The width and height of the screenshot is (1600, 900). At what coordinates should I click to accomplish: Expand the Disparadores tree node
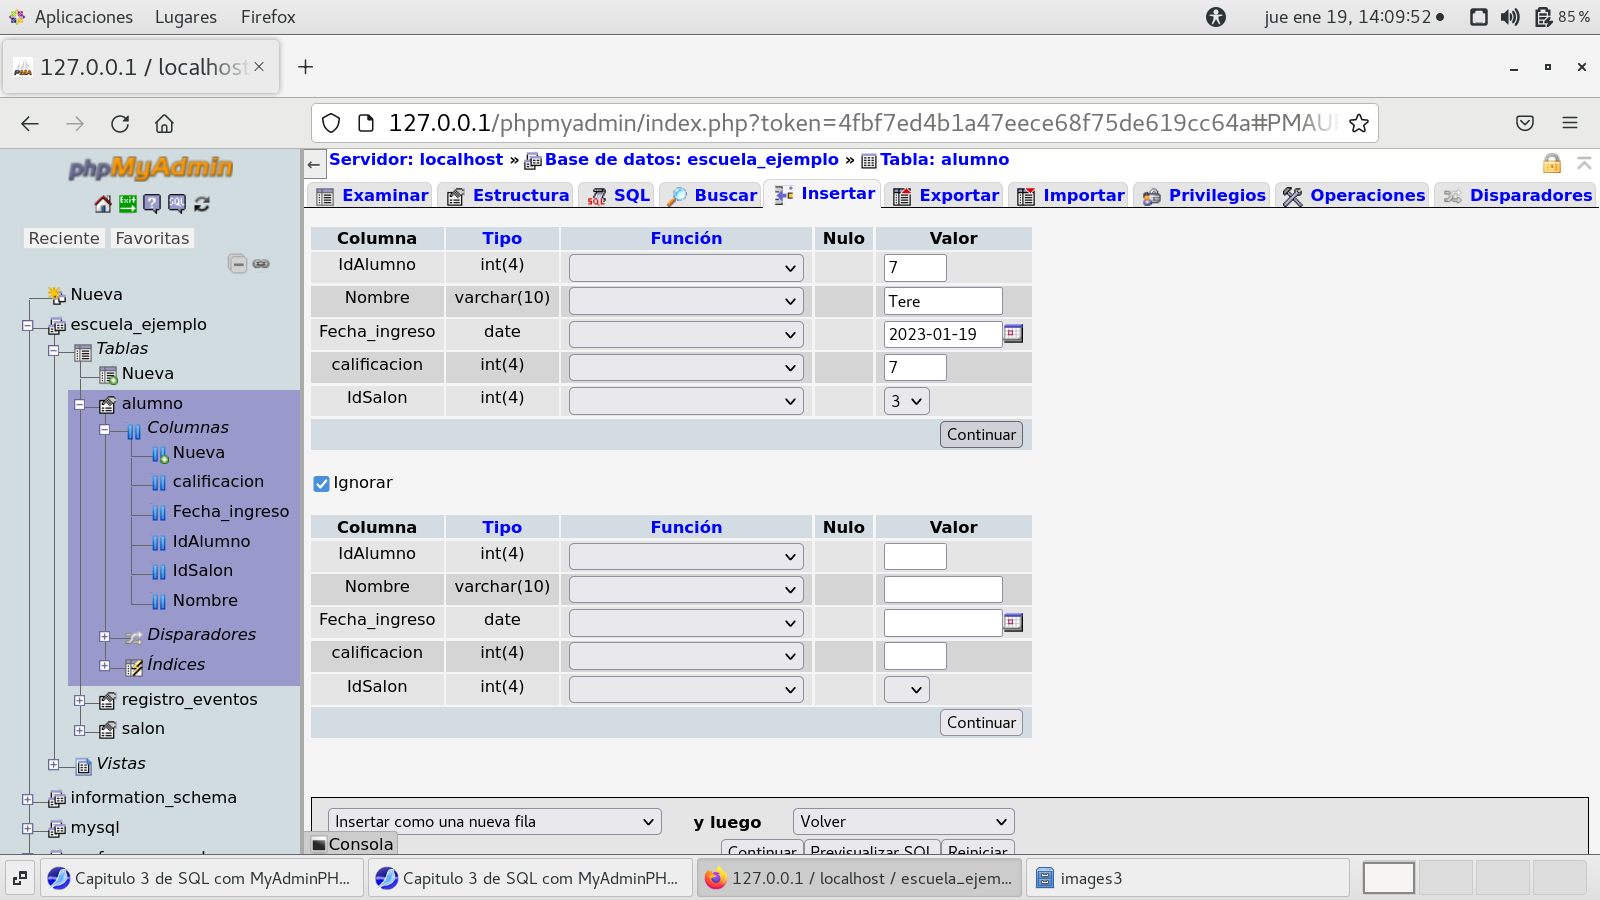click(104, 636)
